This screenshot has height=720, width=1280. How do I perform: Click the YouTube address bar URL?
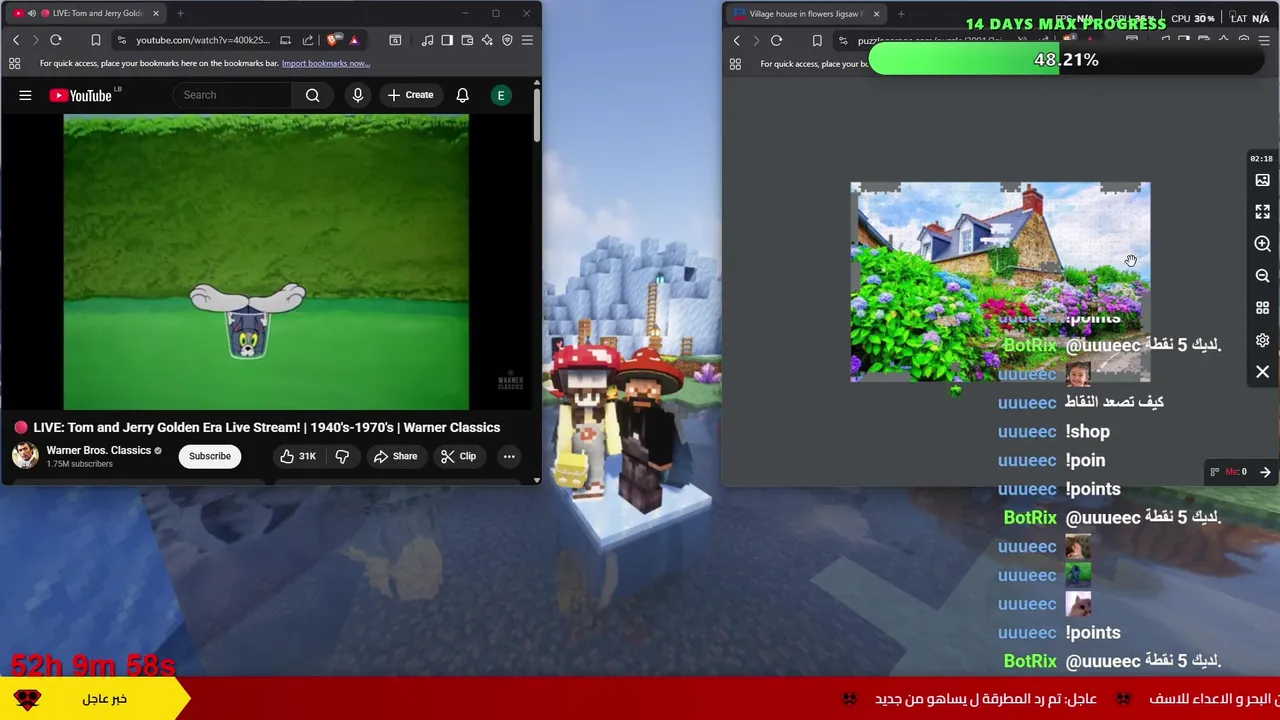(x=202, y=40)
